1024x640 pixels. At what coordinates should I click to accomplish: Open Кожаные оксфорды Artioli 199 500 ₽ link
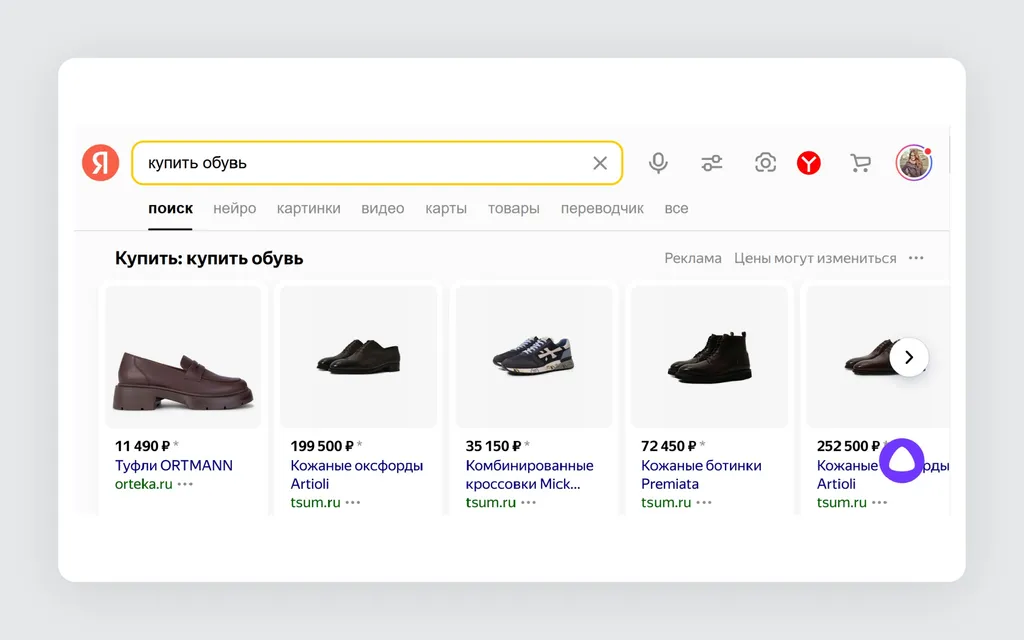357,475
